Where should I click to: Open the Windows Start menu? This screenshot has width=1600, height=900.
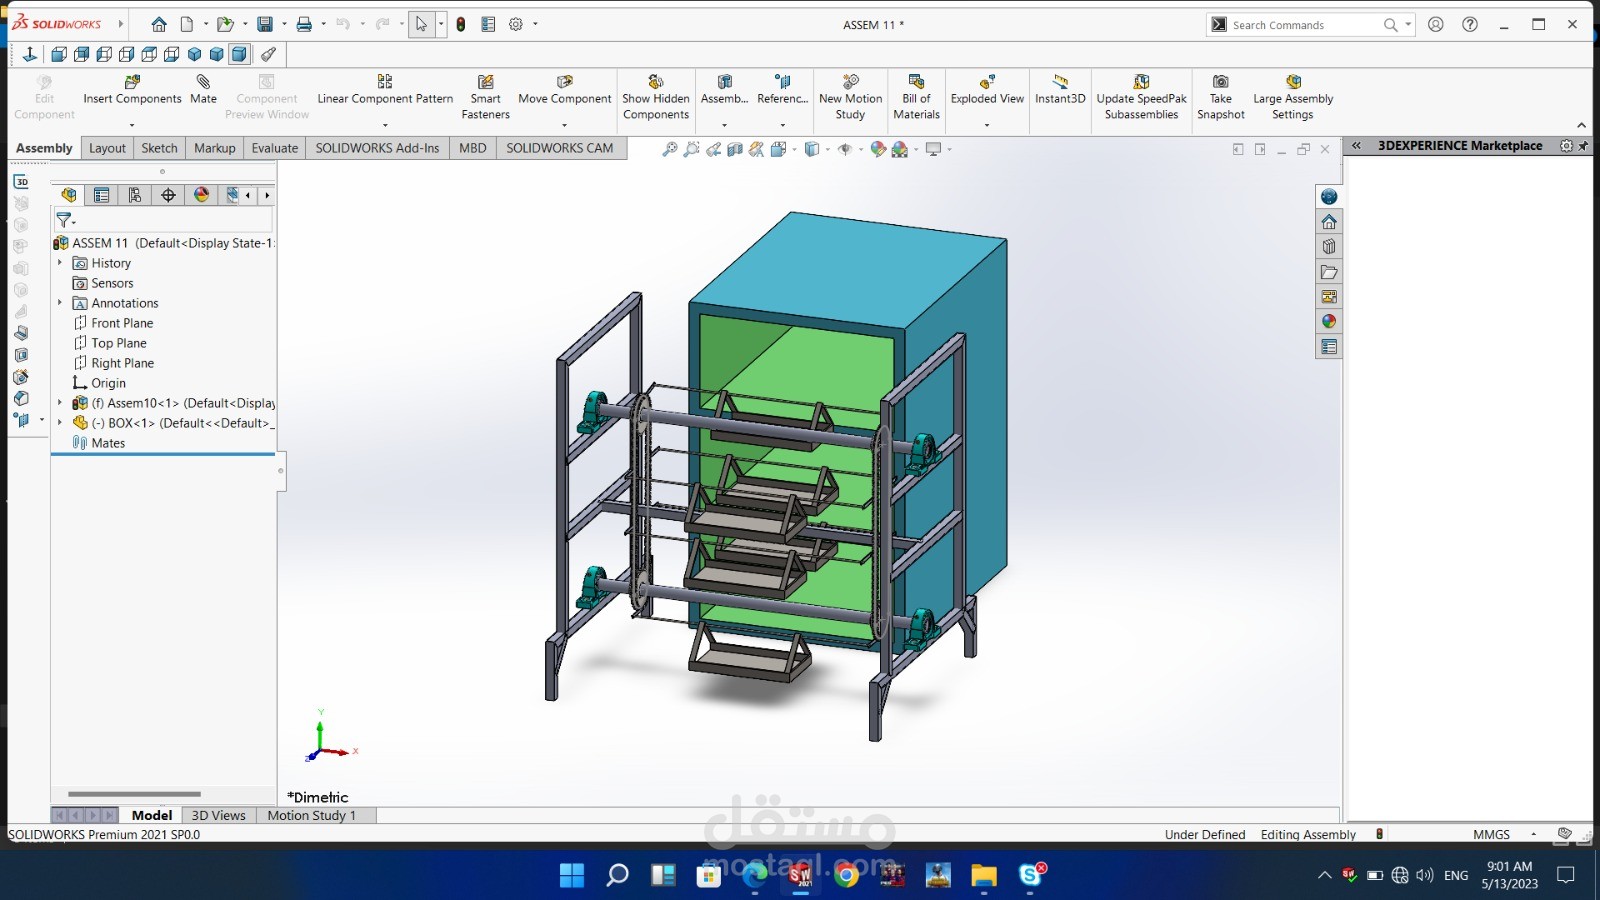[572, 875]
